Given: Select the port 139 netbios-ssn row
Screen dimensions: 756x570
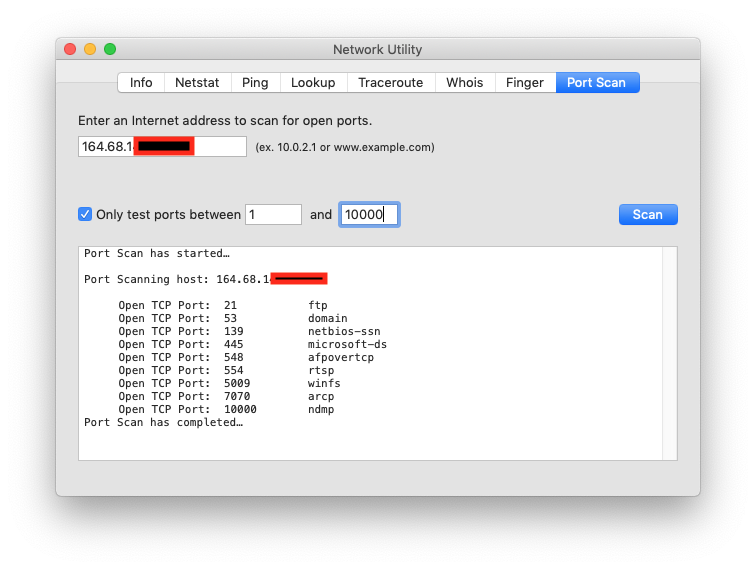Looking at the screenshot, I should click(249, 331).
